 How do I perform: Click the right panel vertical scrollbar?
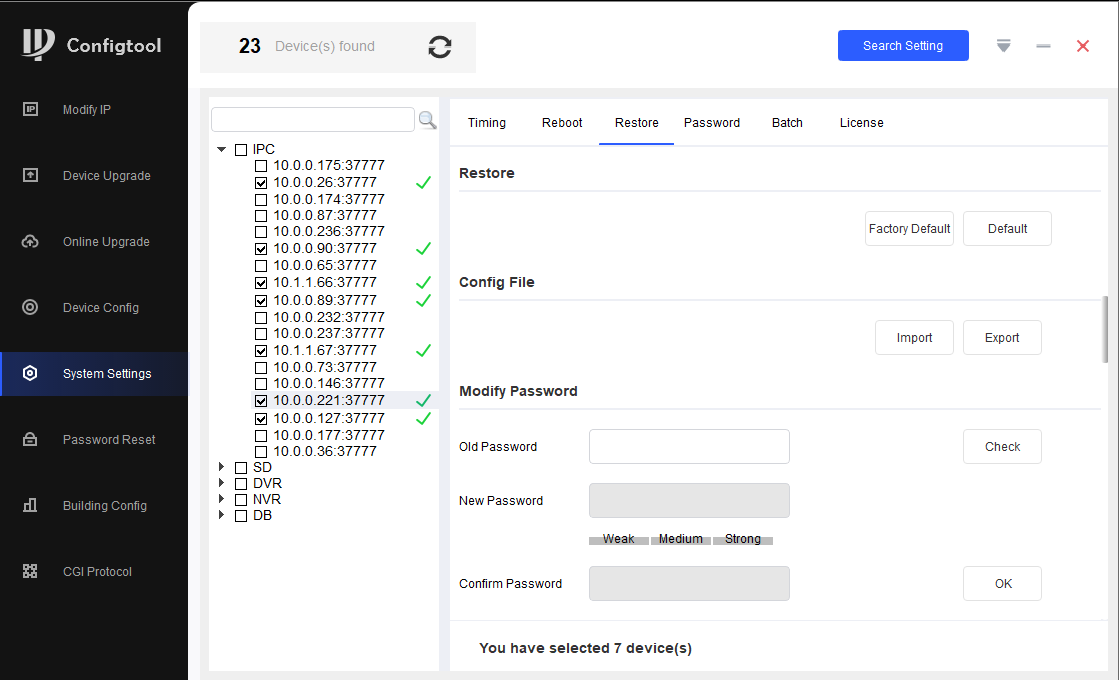coord(1105,330)
